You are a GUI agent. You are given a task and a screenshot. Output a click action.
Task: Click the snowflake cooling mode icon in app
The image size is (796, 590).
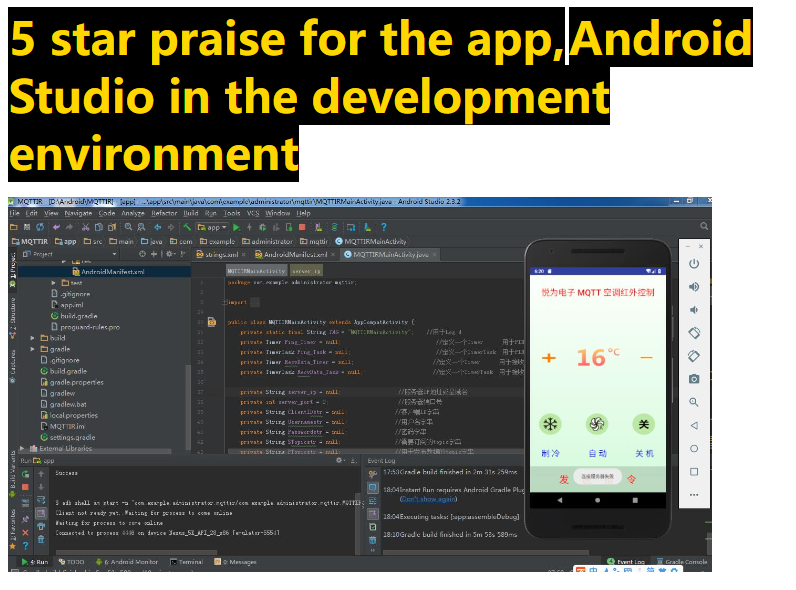tap(550, 424)
